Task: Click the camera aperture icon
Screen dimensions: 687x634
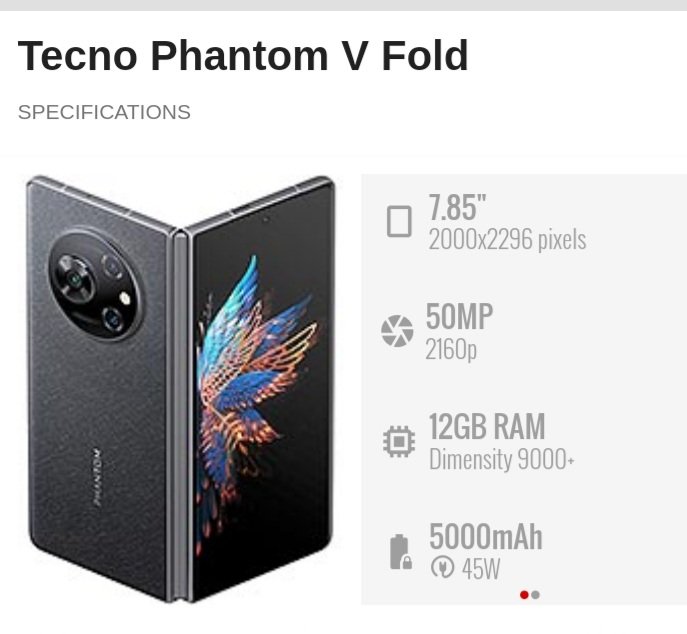Action: pyautogui.click(x=397, y=331)
